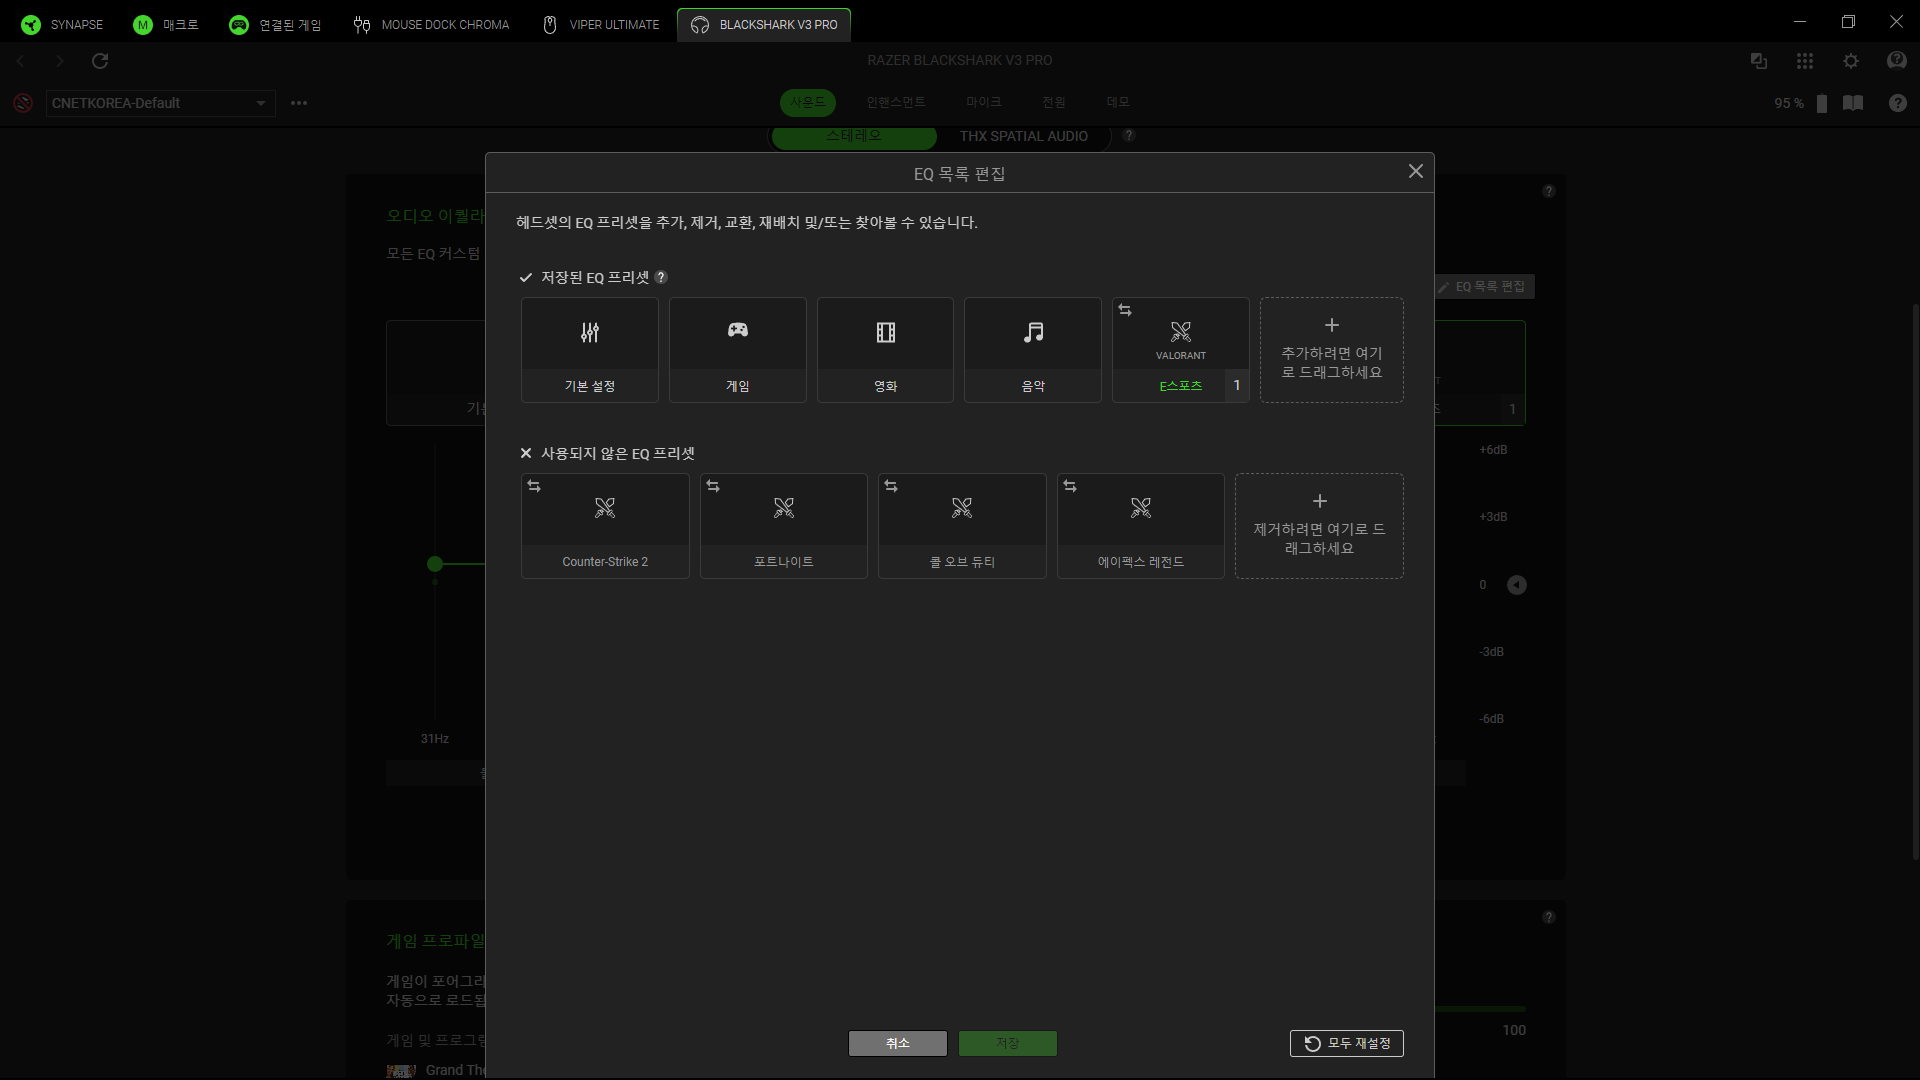Close the EQ list edit dialog

[1416, 172]
